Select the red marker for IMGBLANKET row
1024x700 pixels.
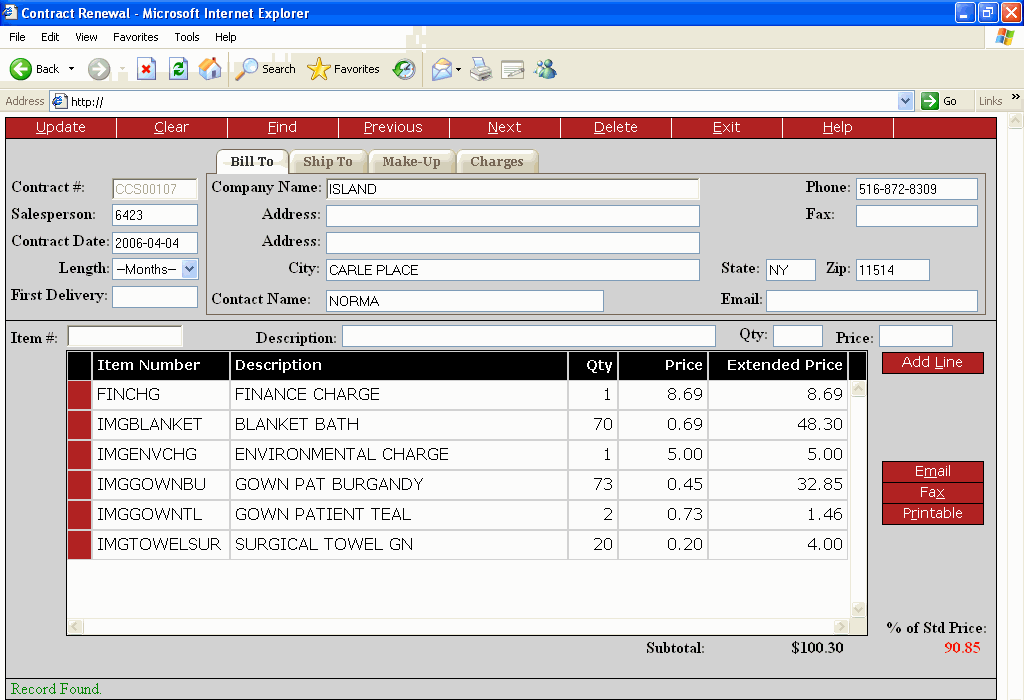pos(79,425)
